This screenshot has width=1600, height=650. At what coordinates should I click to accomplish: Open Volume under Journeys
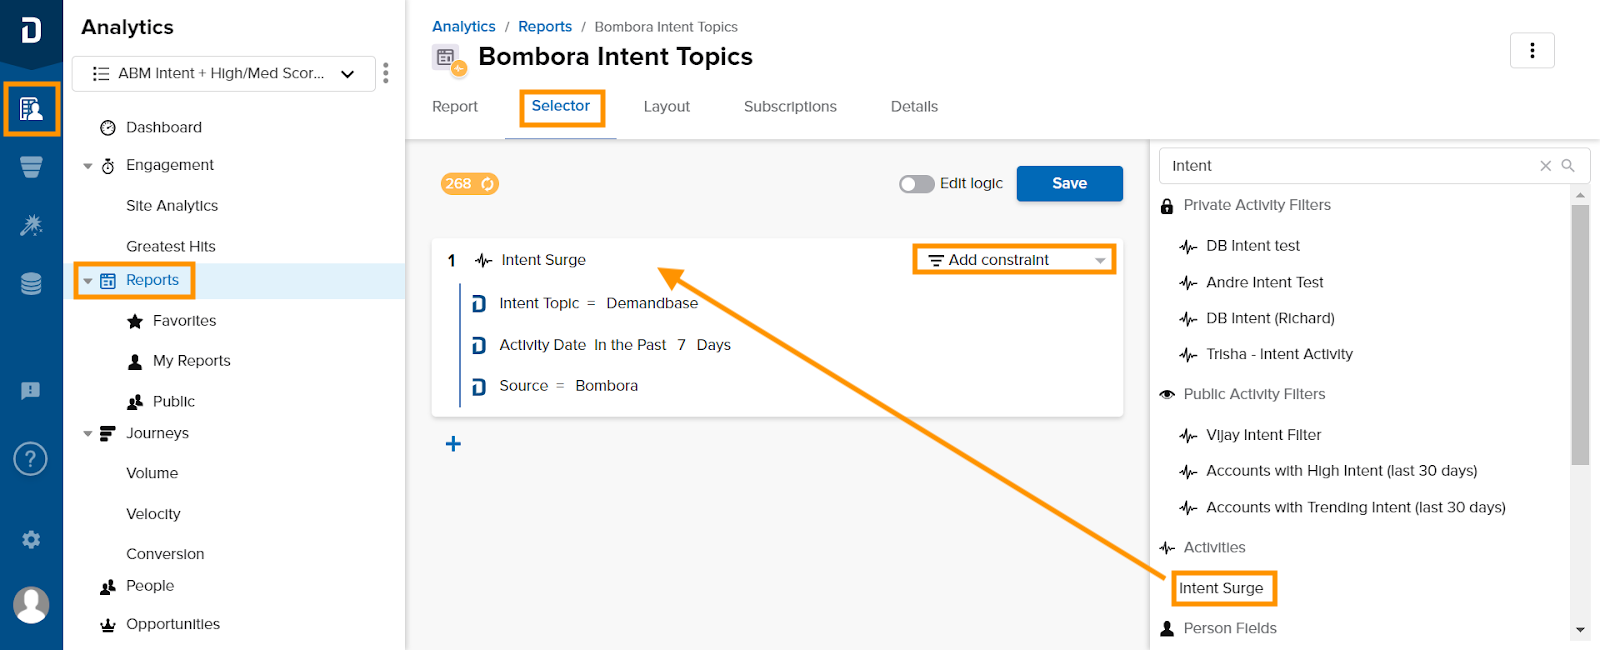pyautogui.click(x=152, y=473)
